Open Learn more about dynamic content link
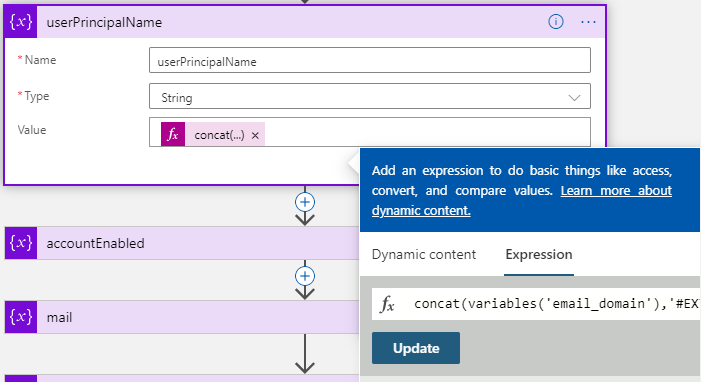The image size is (701, 382). tap(522, 200)
